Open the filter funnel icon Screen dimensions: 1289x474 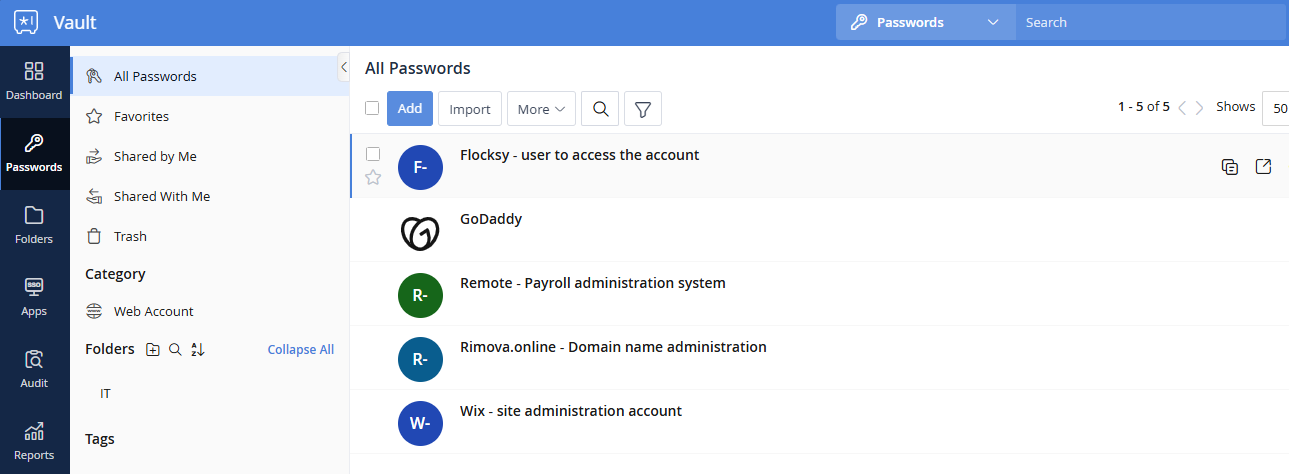point(643,109)
